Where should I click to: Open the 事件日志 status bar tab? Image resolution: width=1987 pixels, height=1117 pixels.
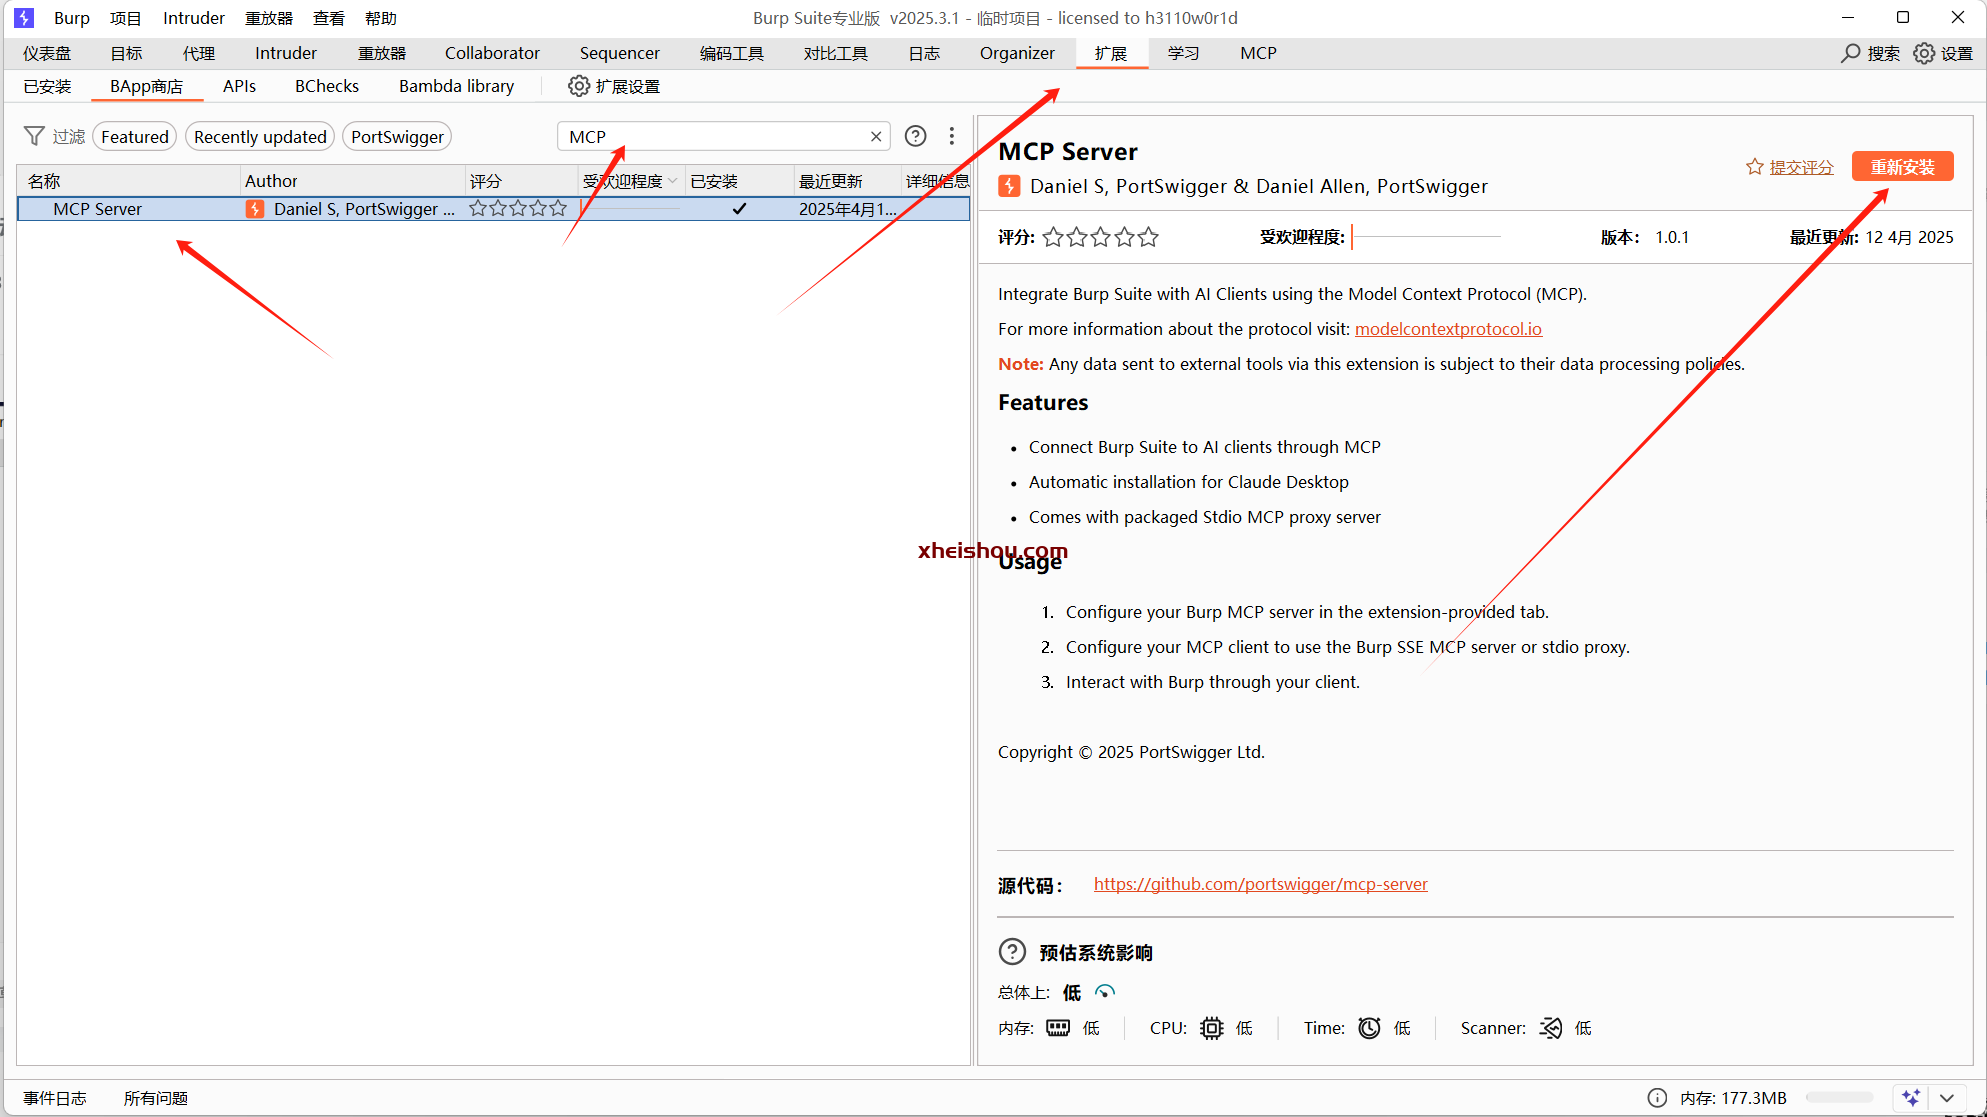[x=55, y=1098]
